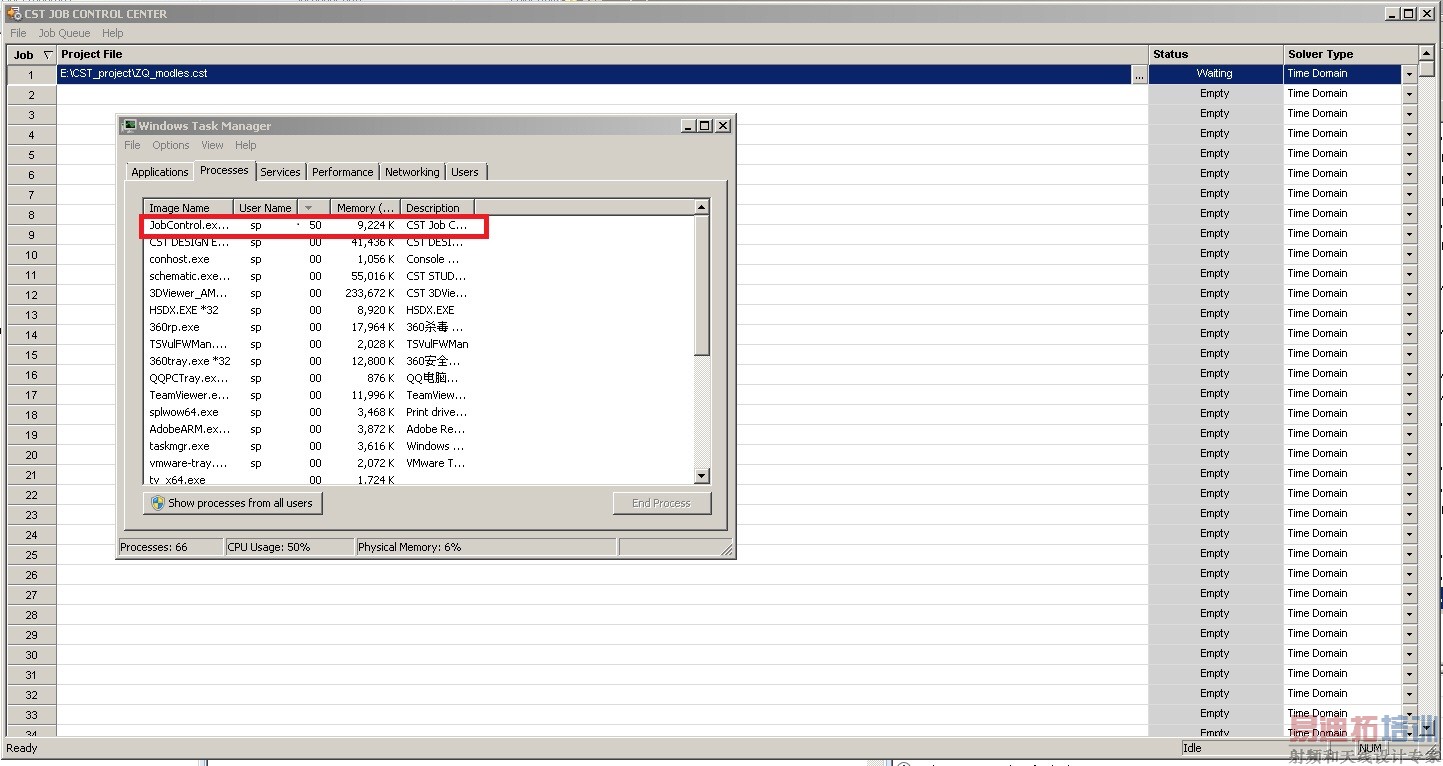Sort processes by the Description column
Screen dimensions: 1443x766
pyautogui.click(x=437, y=208)
